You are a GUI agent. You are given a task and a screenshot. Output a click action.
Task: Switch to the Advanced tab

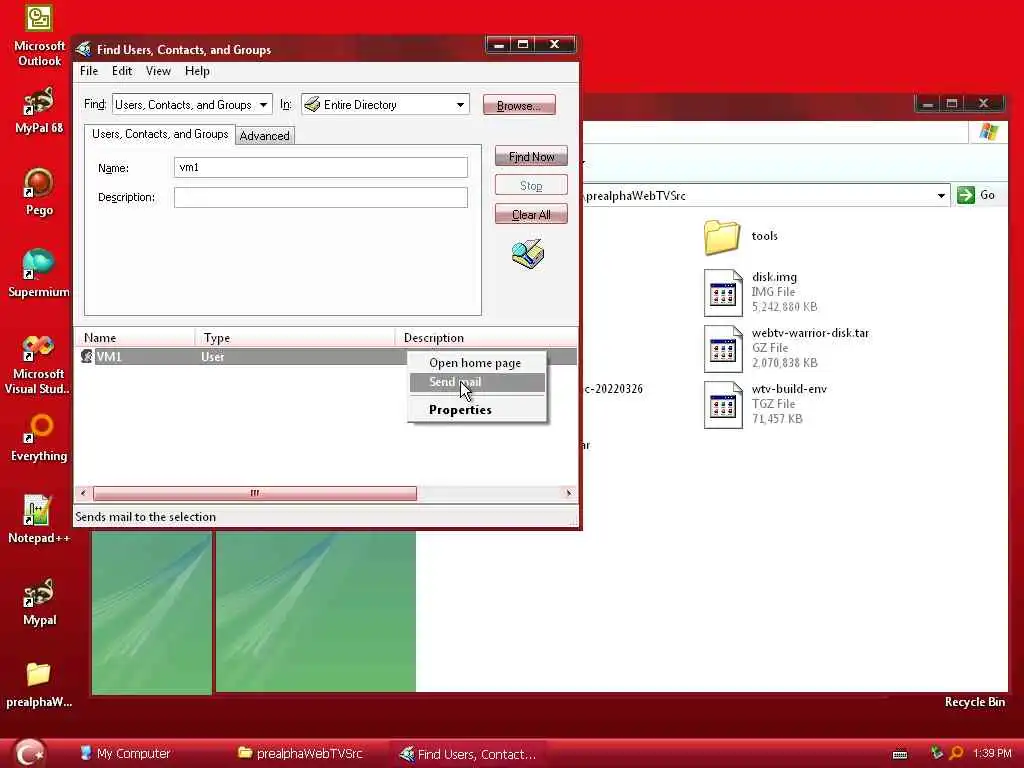coord(264,136)
